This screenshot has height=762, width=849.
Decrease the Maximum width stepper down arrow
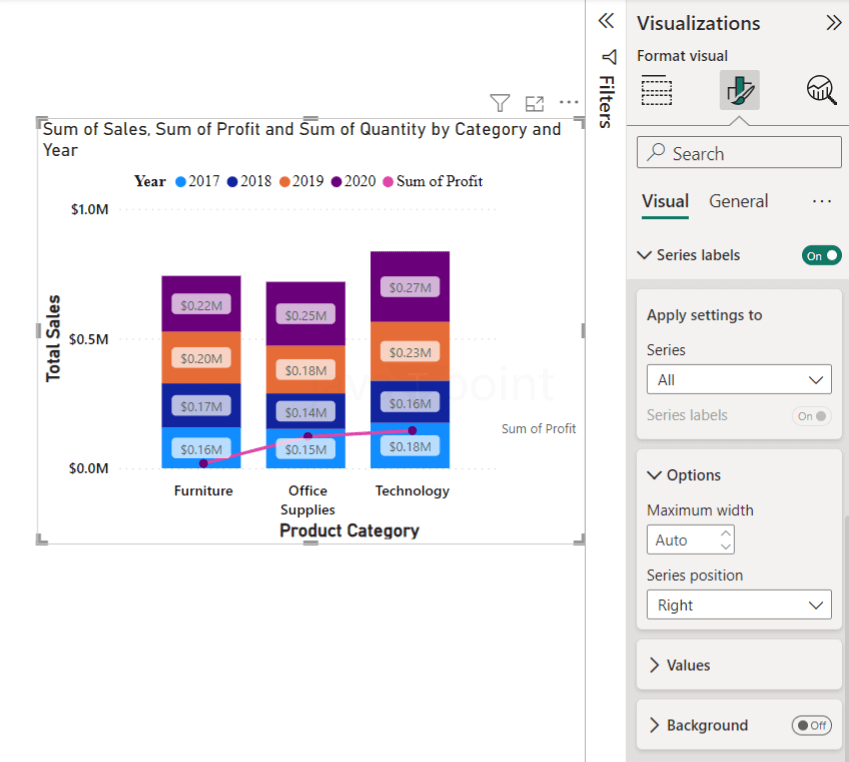pos(726,546)
